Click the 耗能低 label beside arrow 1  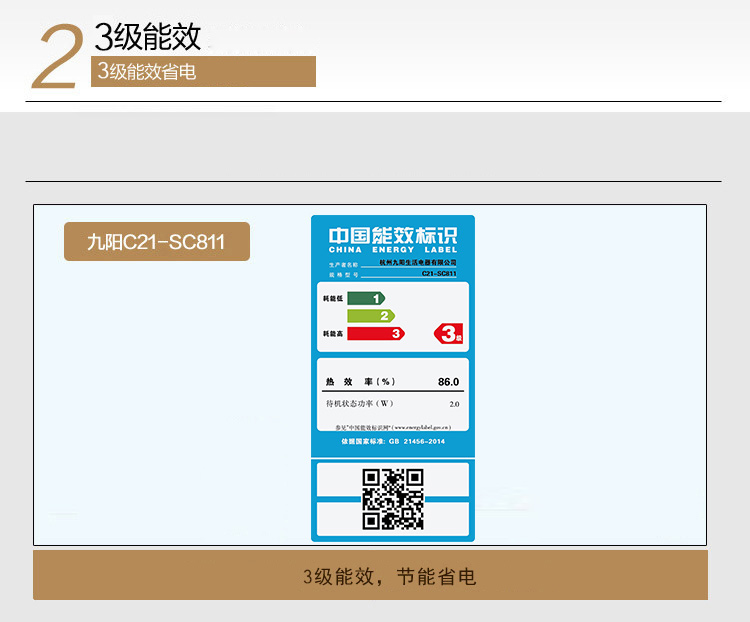(333, 299)
